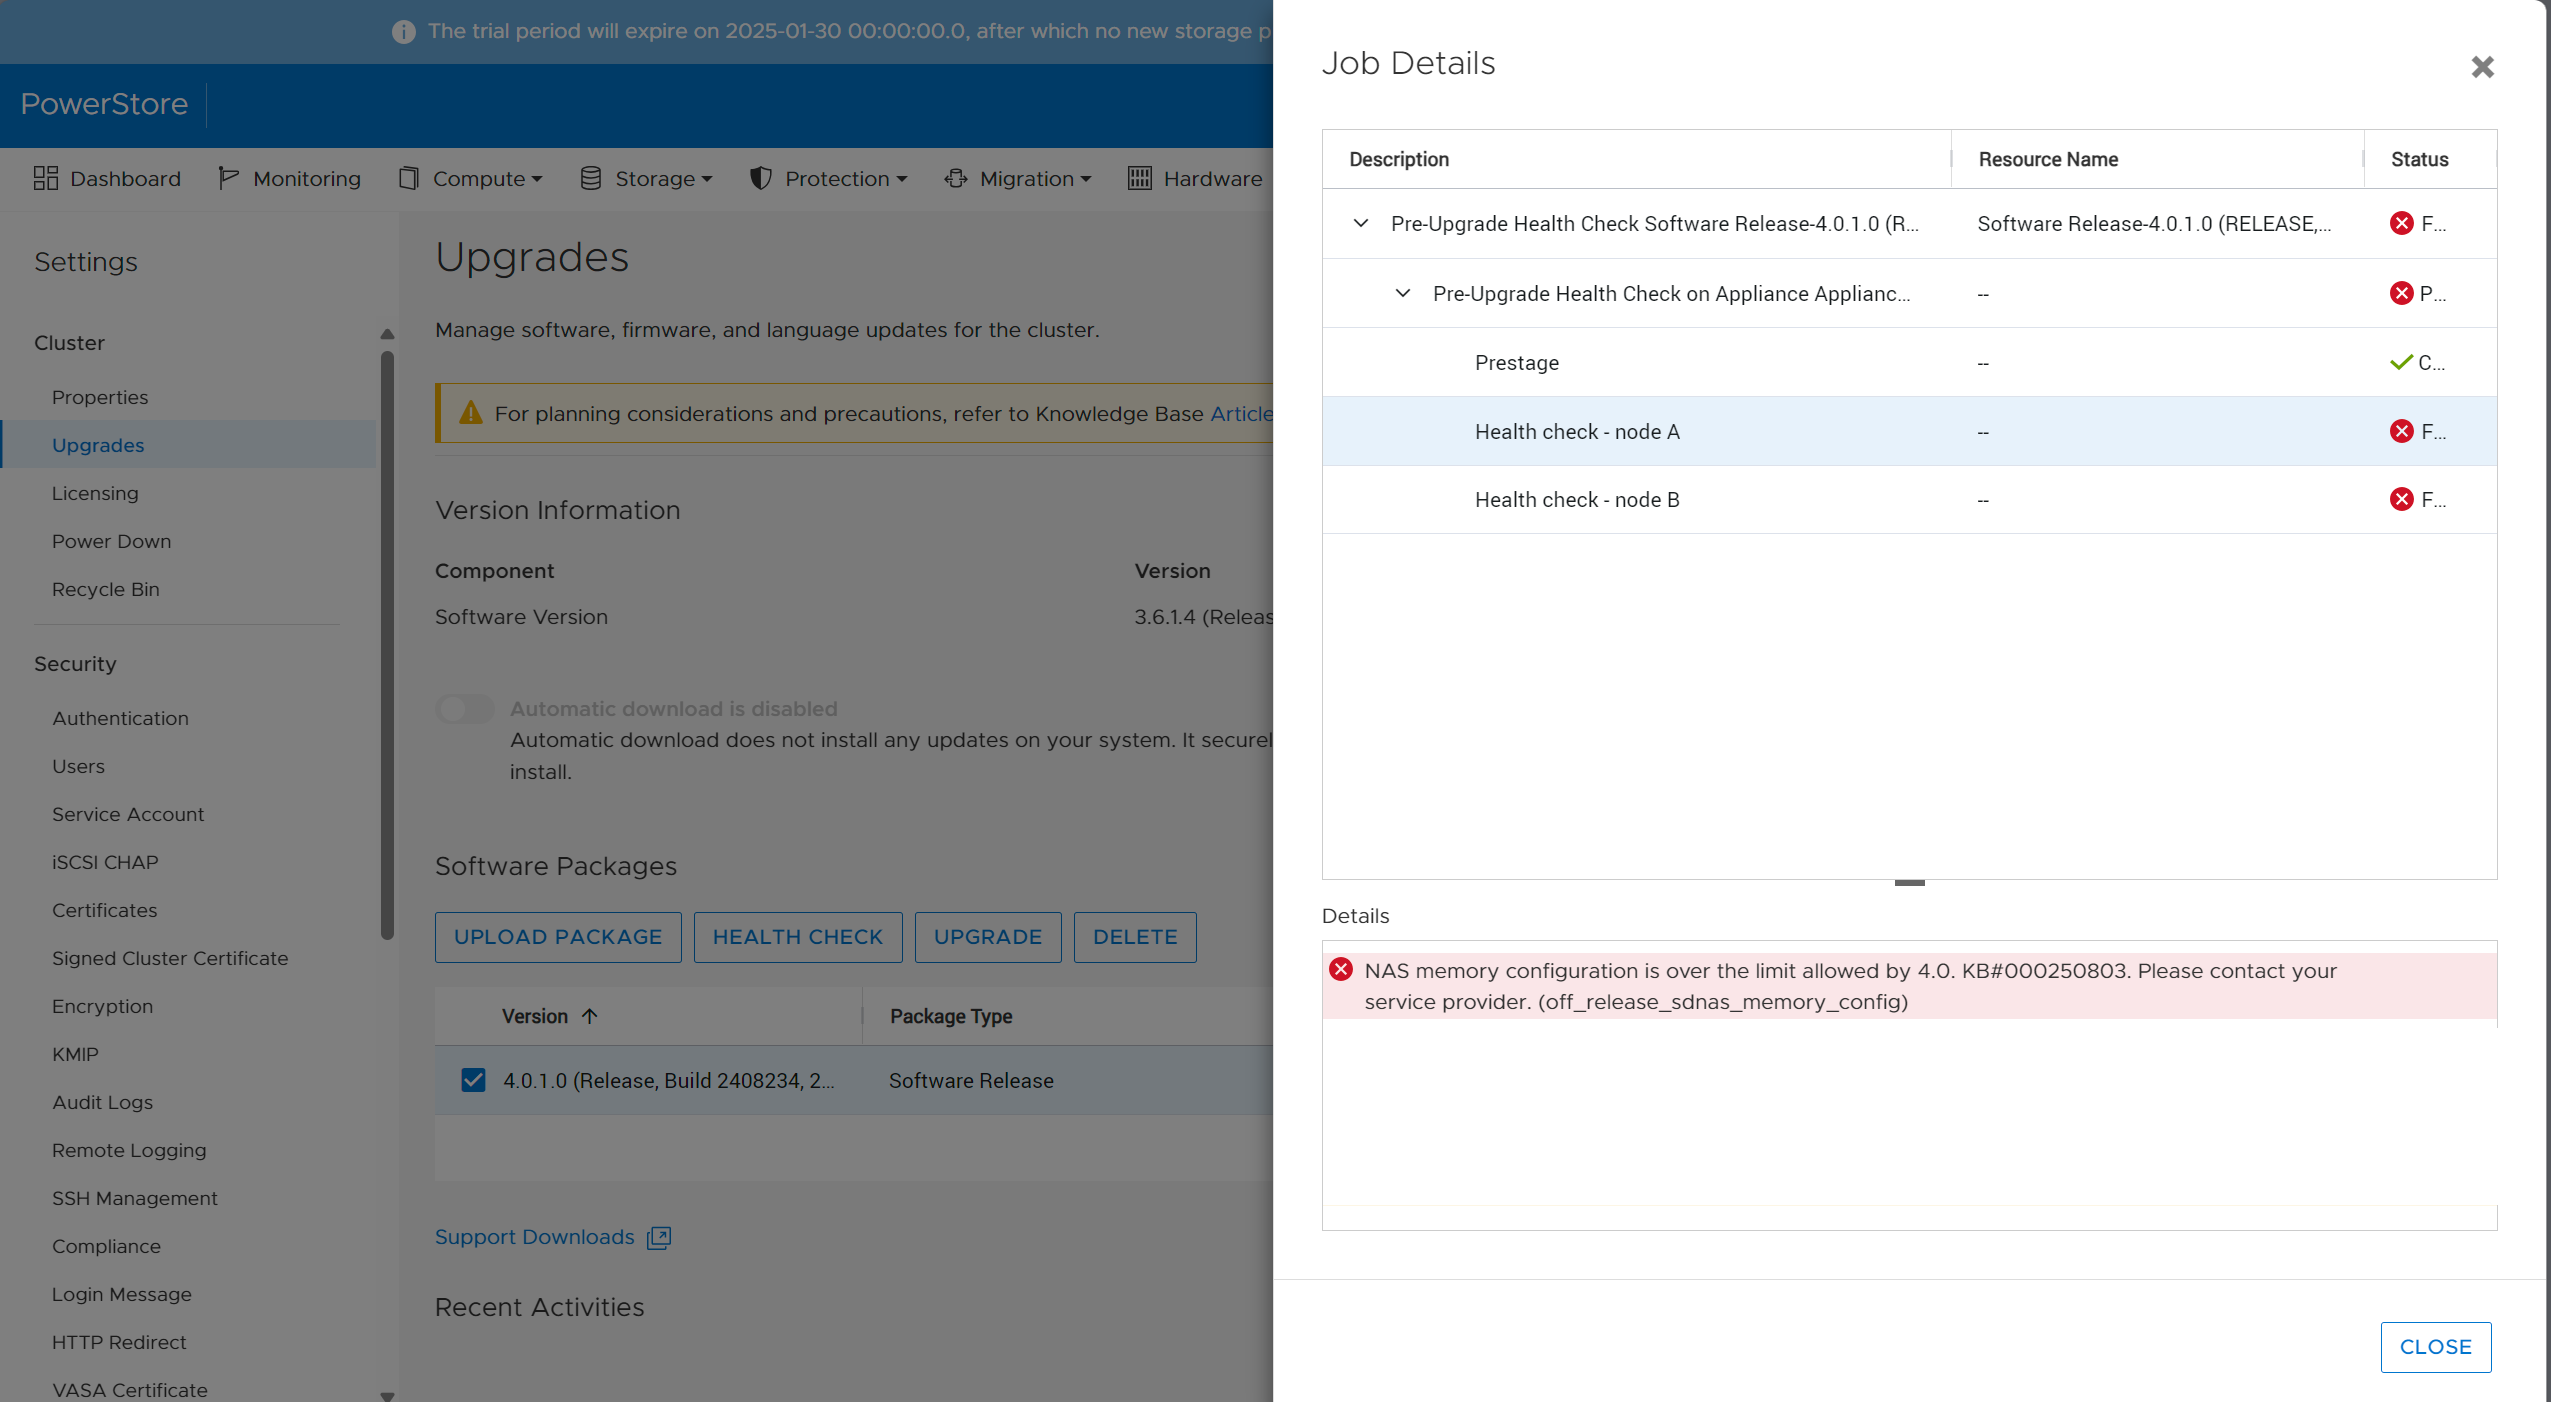Collapse Pre-Upgrade Health Check Software Release-4.0.1.0
The image size is (2551, 1402).
point(1360,223)
